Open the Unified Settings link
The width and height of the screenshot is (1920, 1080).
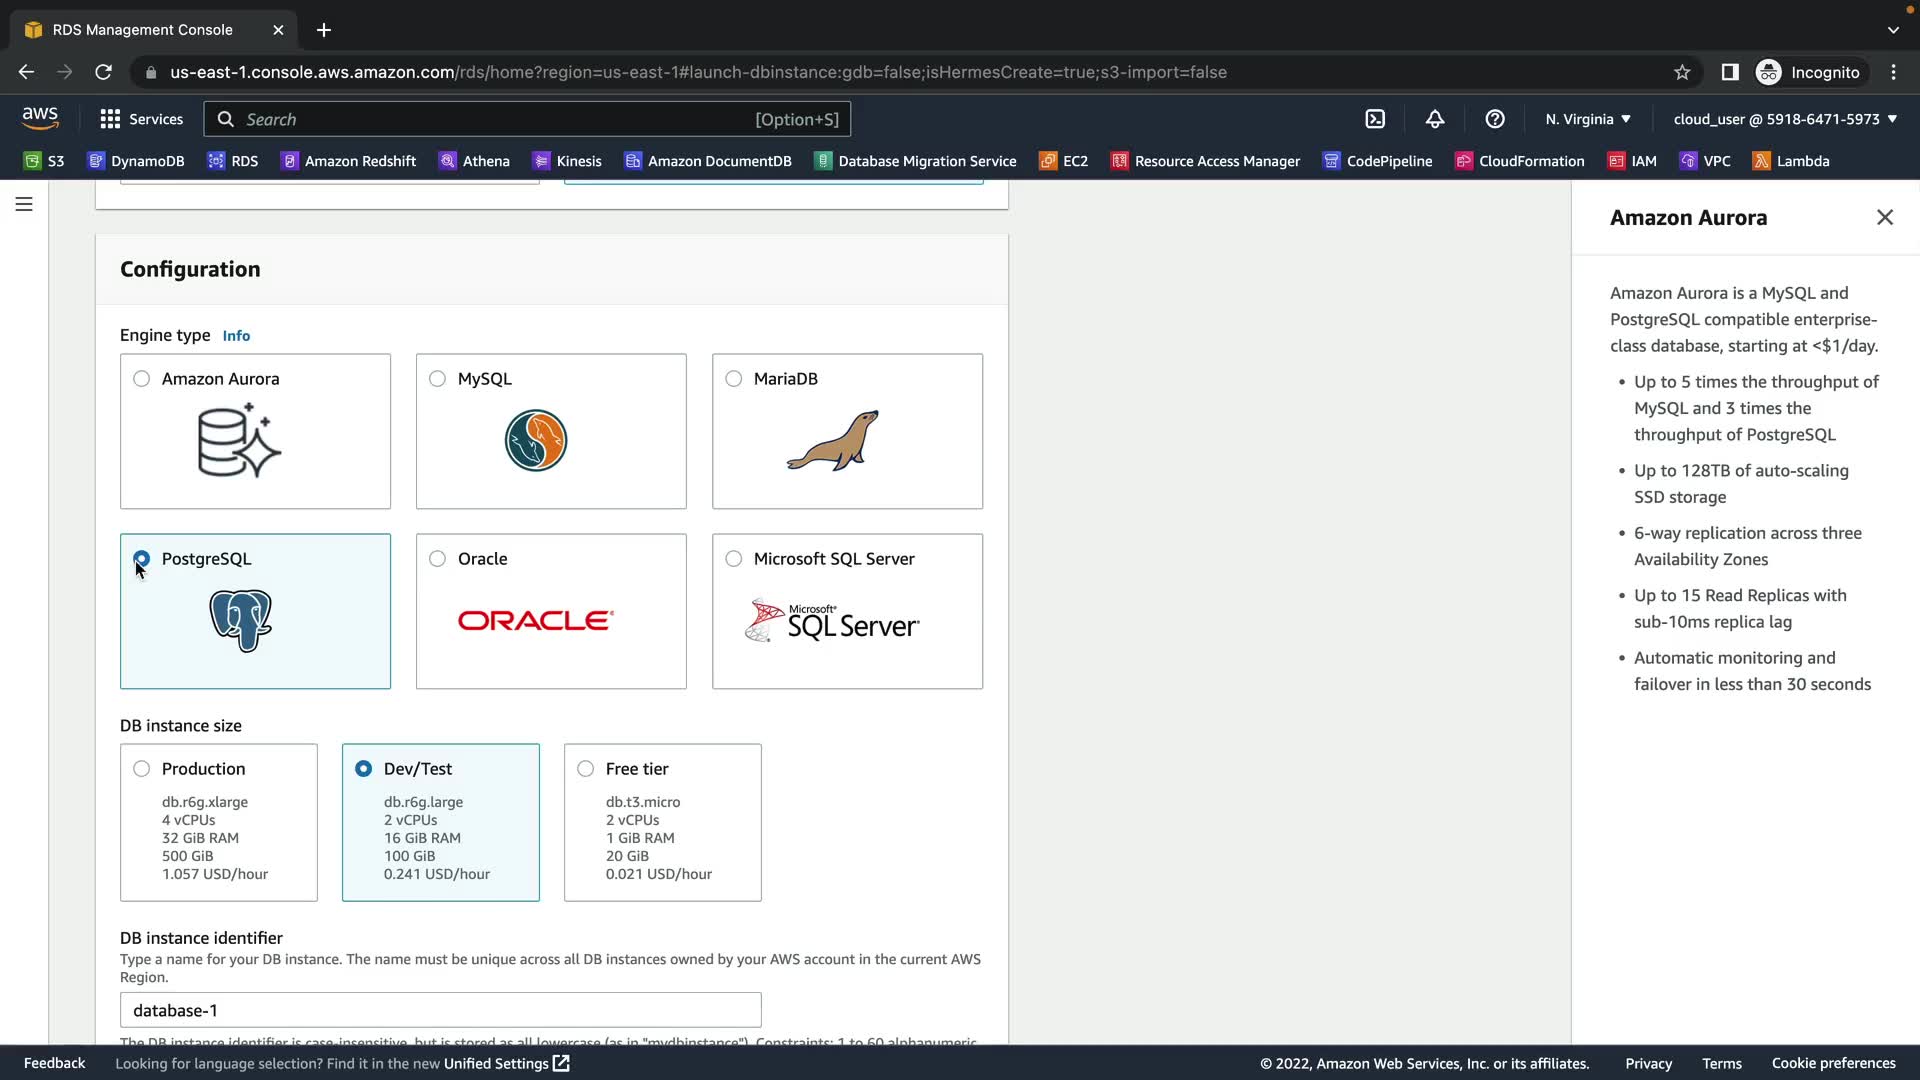506,1063
